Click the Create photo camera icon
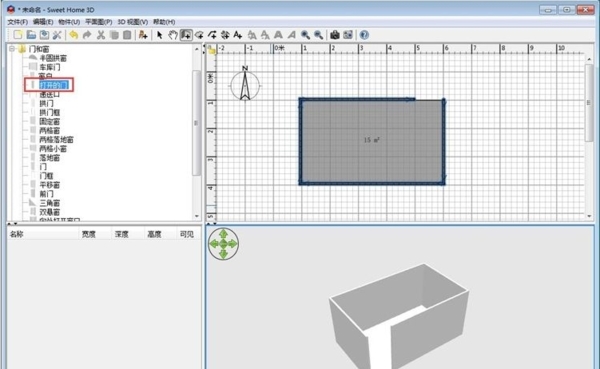The image size is (600, 369). point(335,35)
